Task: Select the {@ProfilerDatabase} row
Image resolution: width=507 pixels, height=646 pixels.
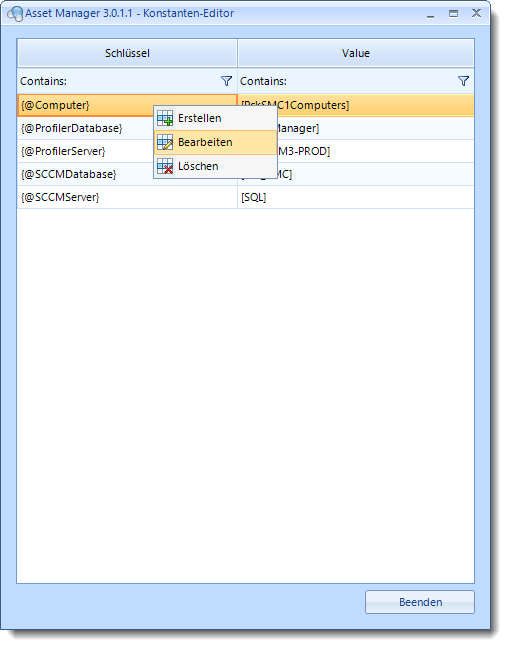Action: (x=245, y=128)
